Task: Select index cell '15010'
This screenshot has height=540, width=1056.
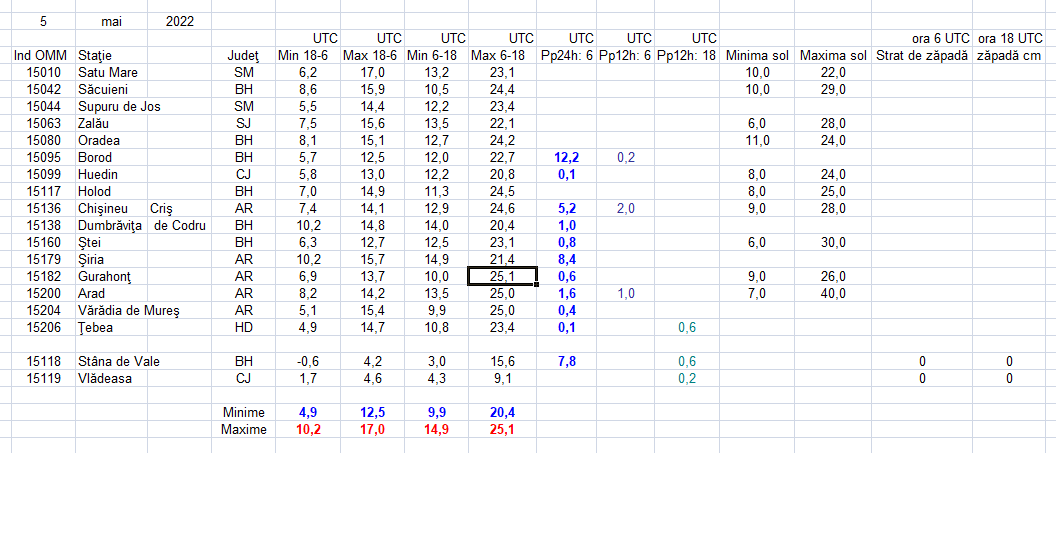Action: [43, 73]
